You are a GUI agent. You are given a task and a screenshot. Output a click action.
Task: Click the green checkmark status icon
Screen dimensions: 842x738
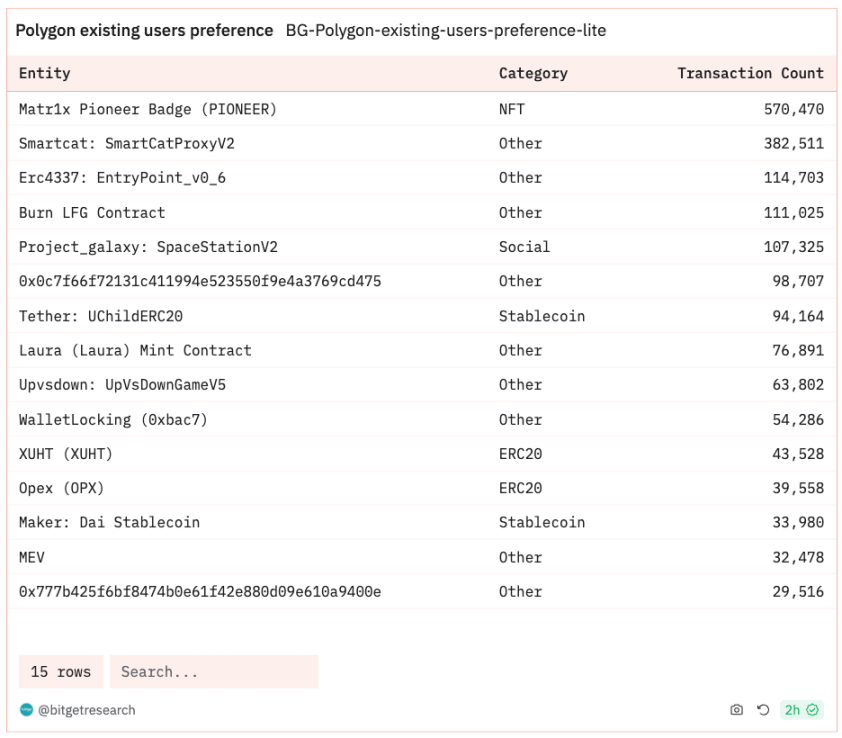(x=812, y=710)
